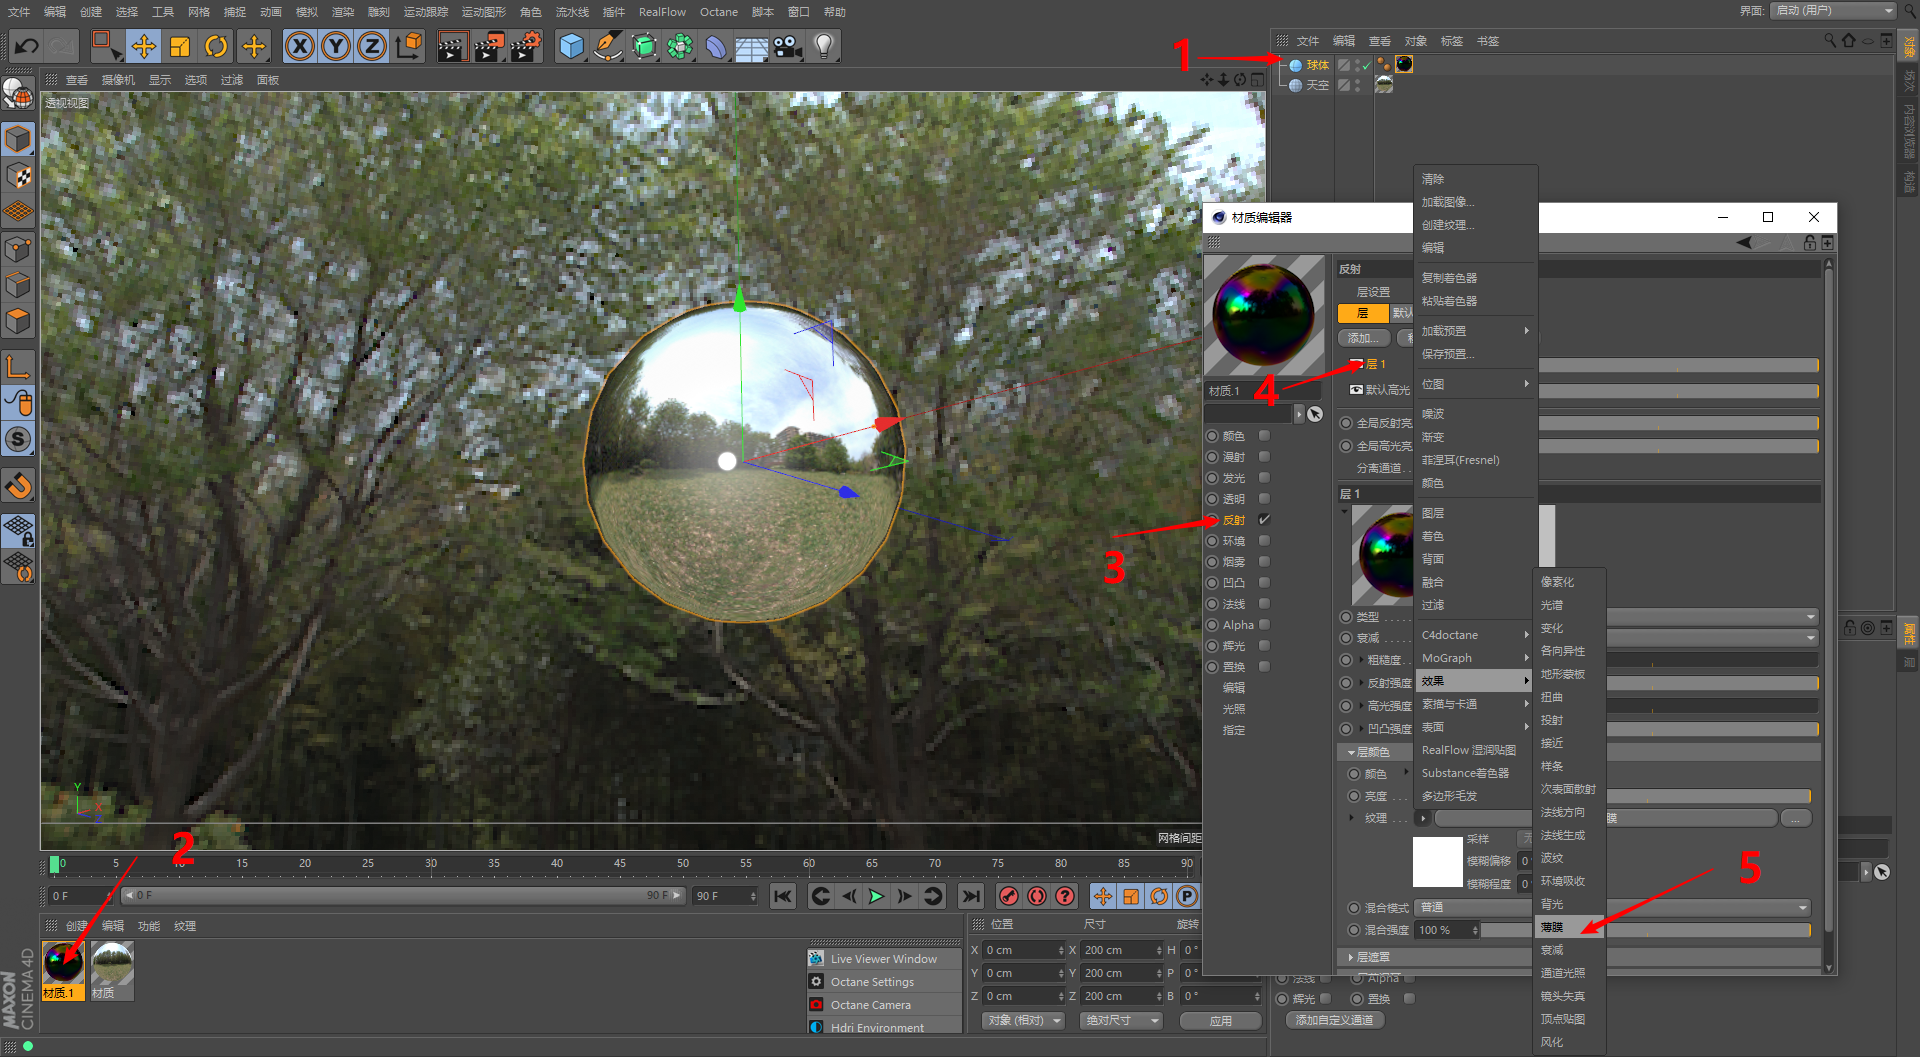This screenshot has width=1920, height=1057.
Task: Toggle Y axis lock
Action: (x=336, y=46)
